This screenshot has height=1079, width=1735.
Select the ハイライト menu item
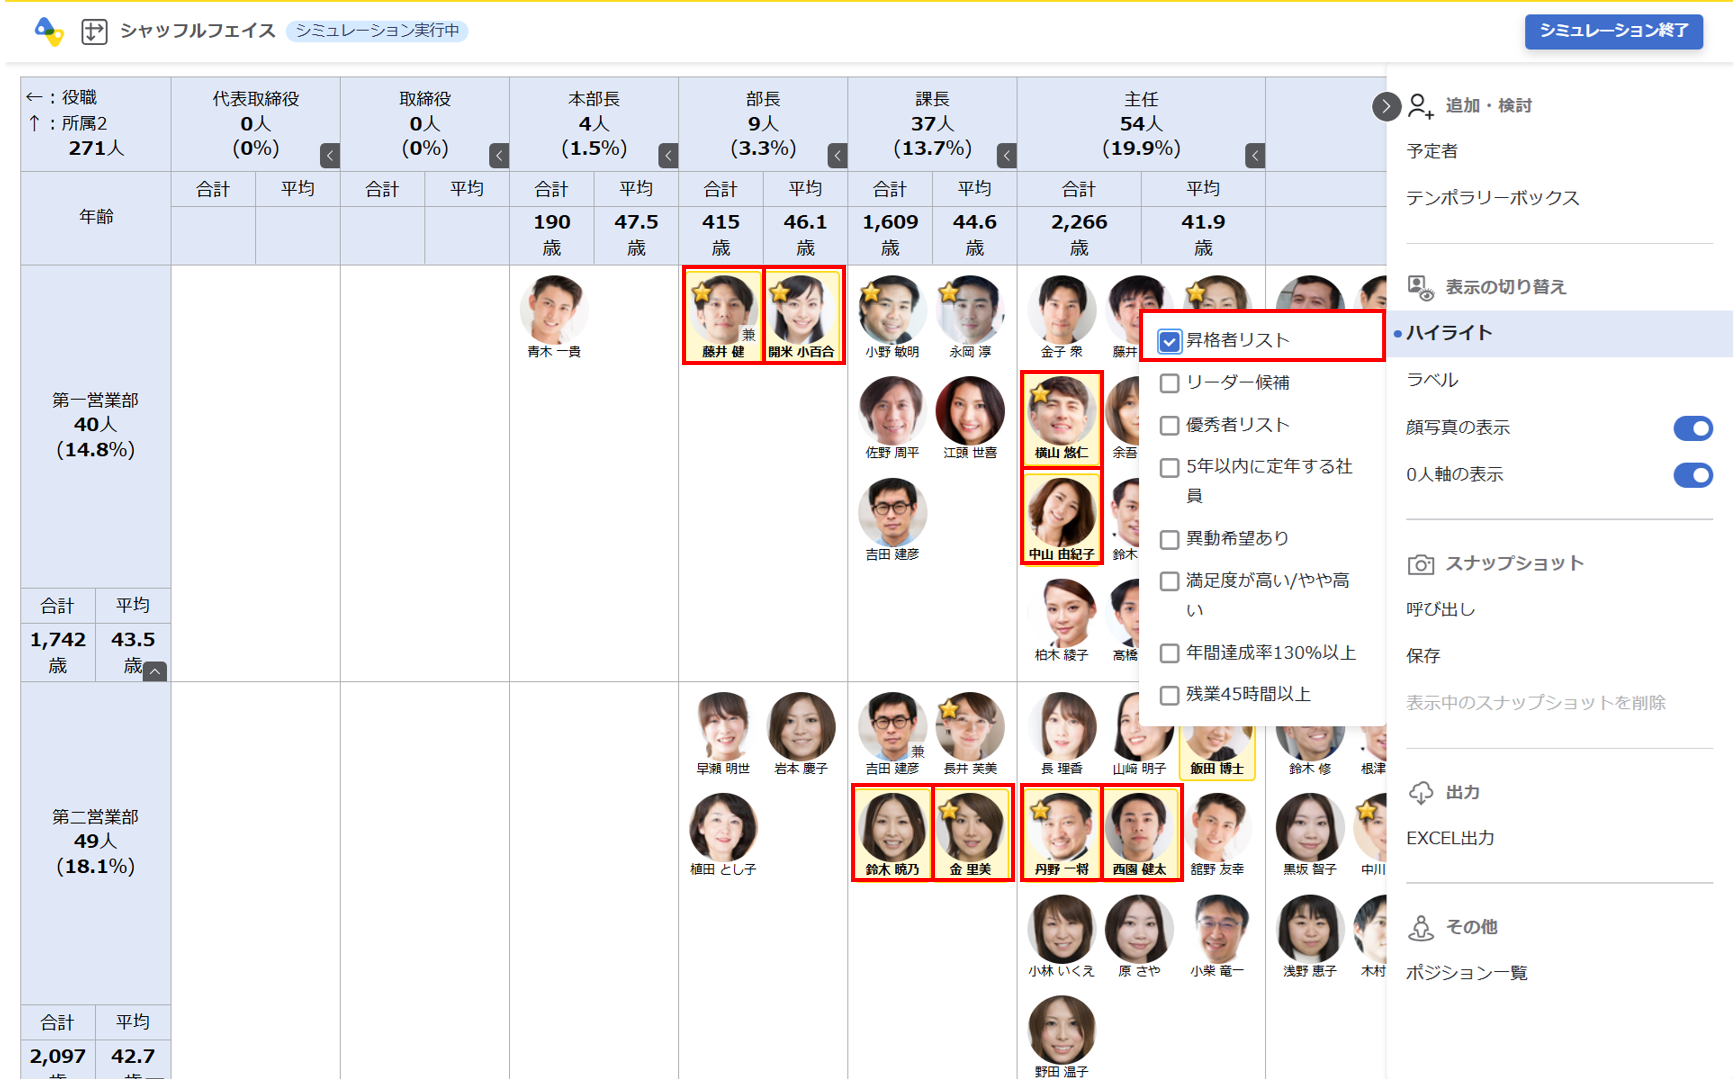pos(1449,333)
